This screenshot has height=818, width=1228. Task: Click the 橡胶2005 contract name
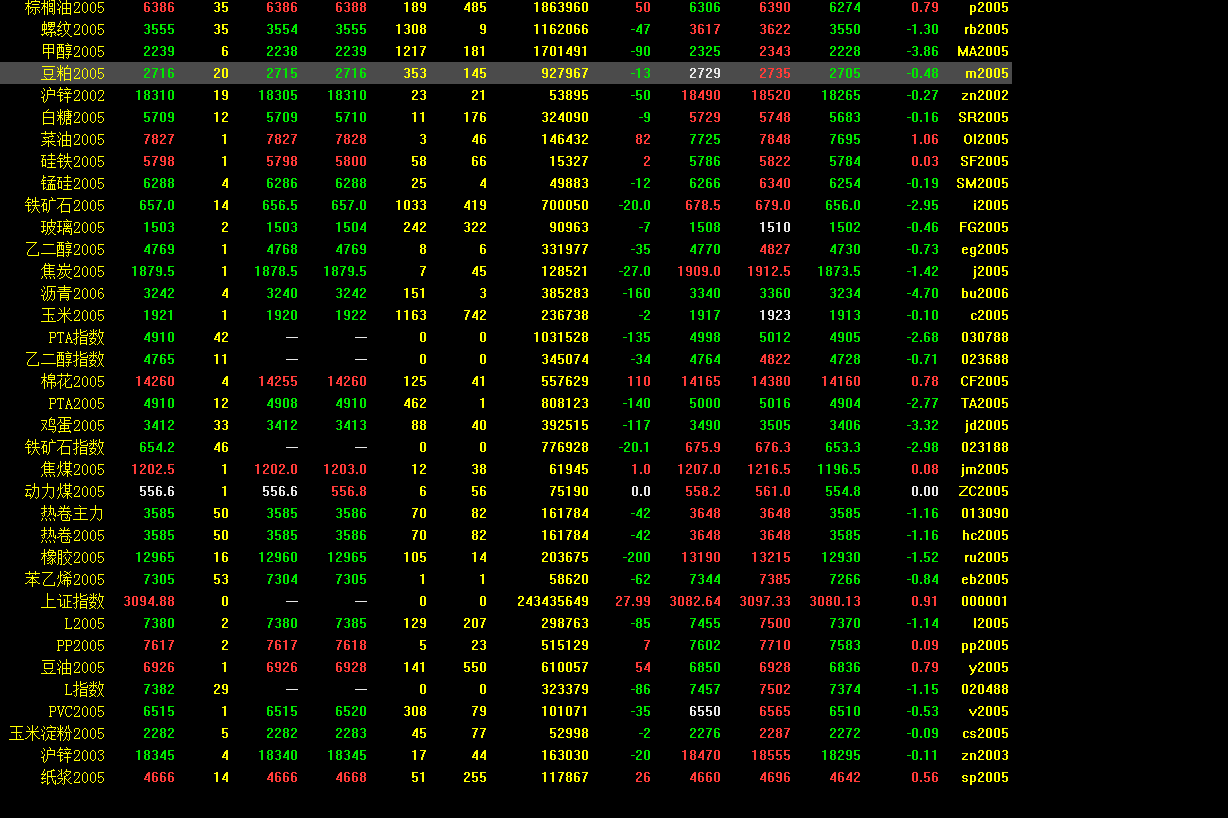coord(72,557)
